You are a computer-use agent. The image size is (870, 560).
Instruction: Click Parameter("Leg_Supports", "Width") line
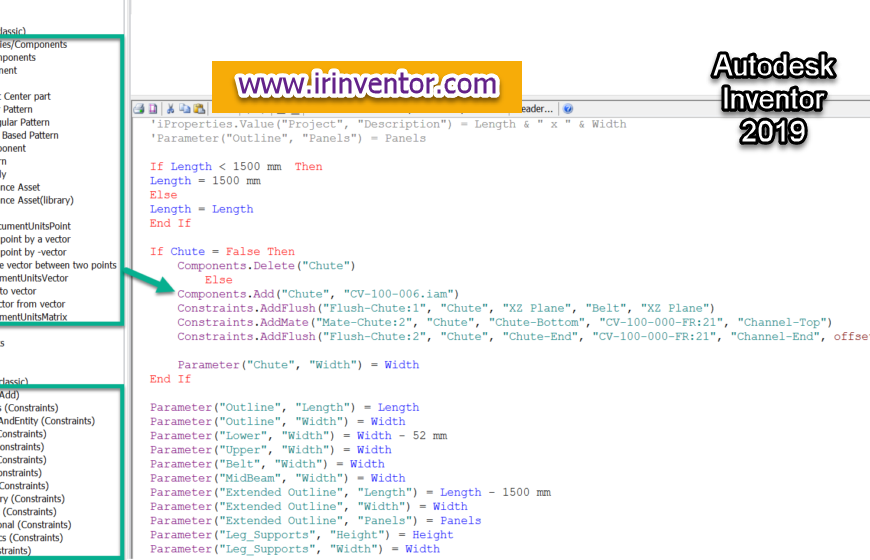point(295,549)
